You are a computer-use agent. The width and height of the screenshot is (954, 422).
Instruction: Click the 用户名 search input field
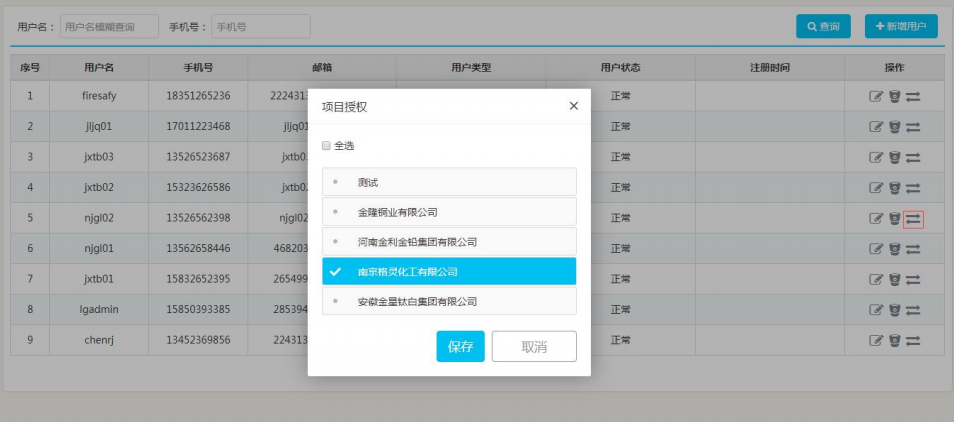pyautogui.click(x=109, y=27)
